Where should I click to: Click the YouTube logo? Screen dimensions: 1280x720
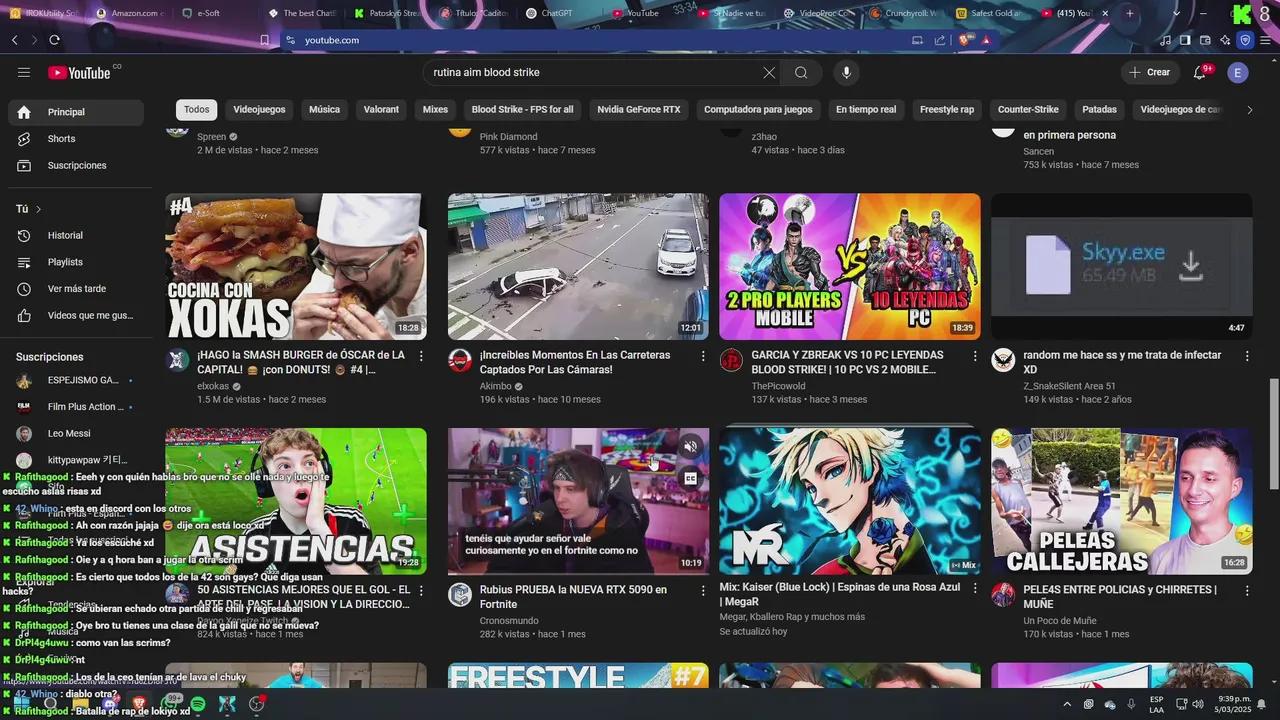click(79, 72)
